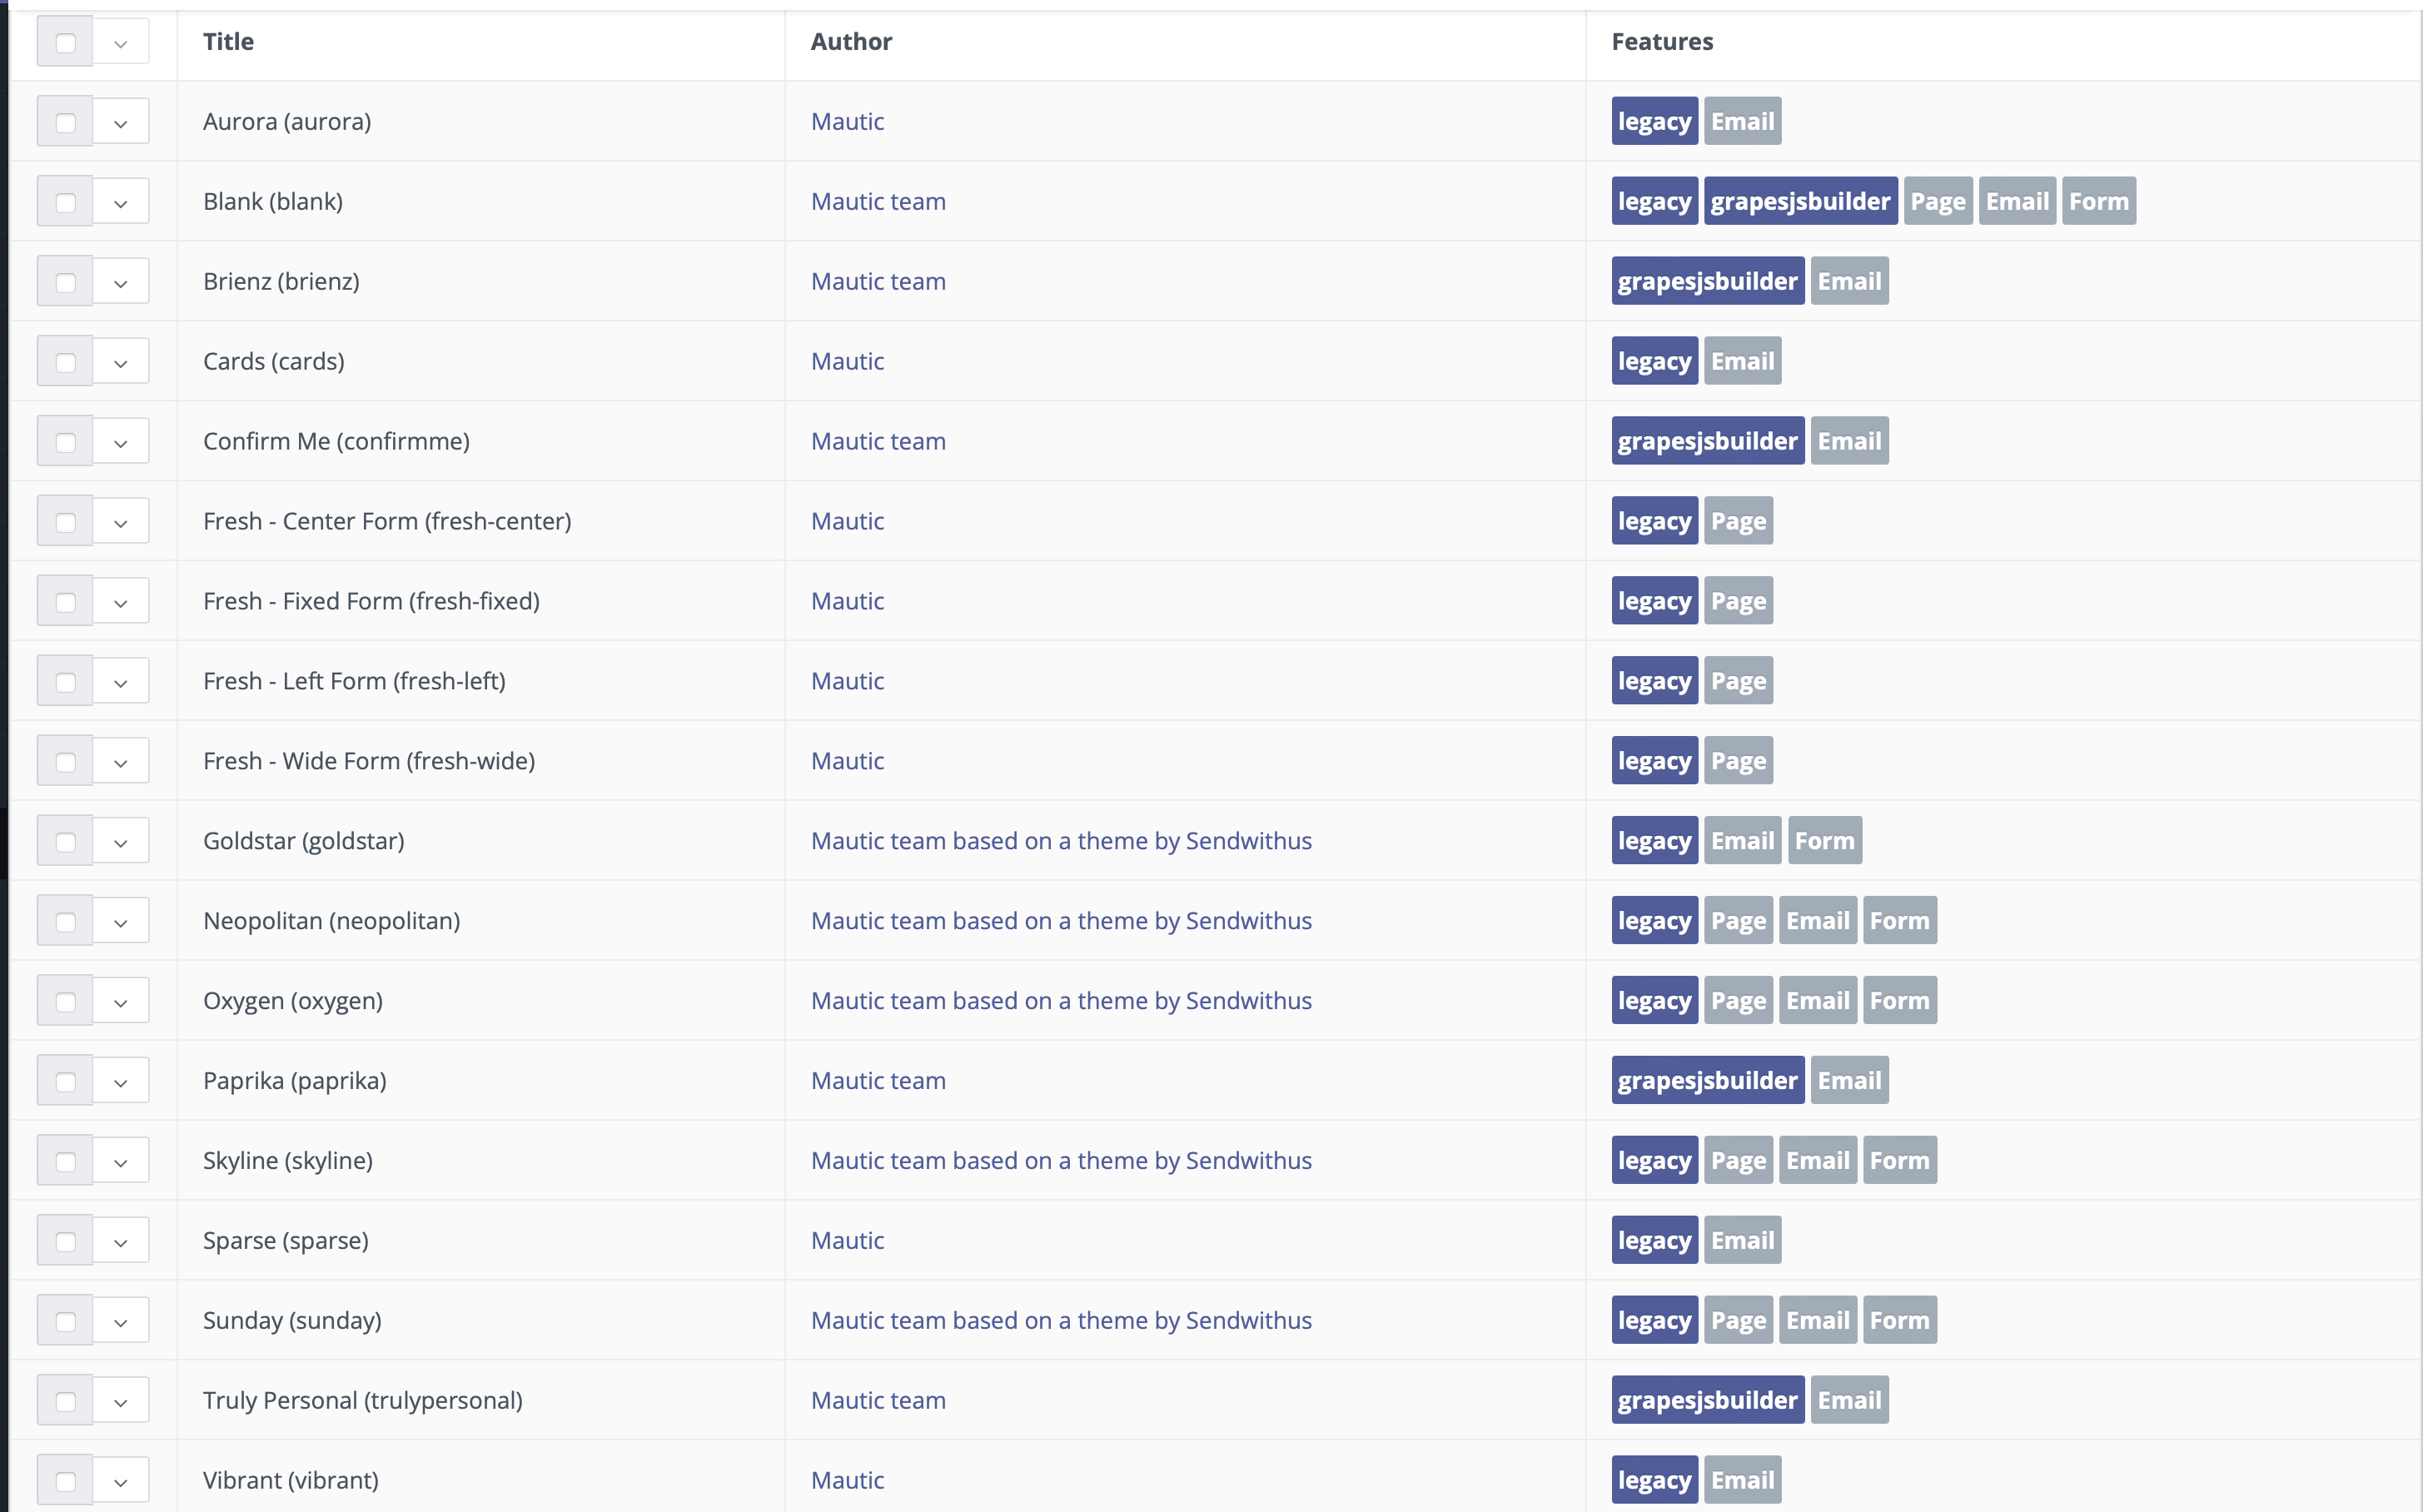Select the Skyline theme row title

(288, 1160)
